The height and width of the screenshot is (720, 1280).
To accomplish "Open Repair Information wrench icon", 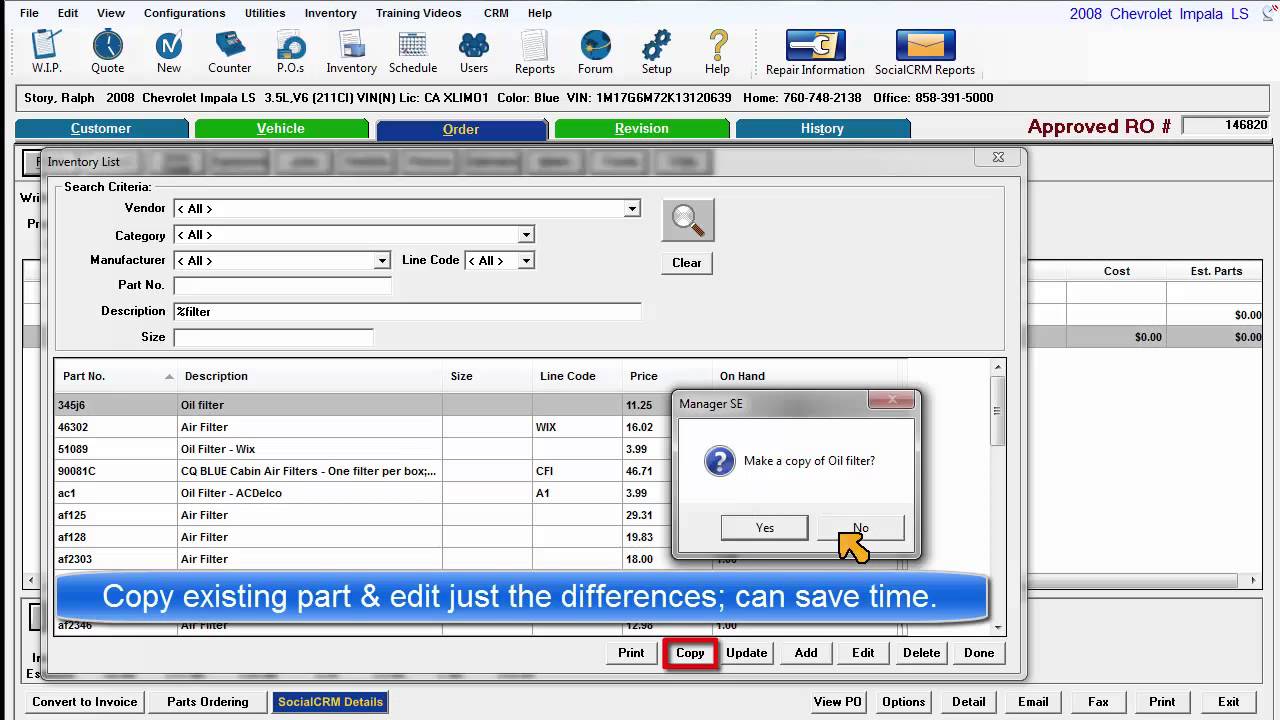I will (815, 51).
